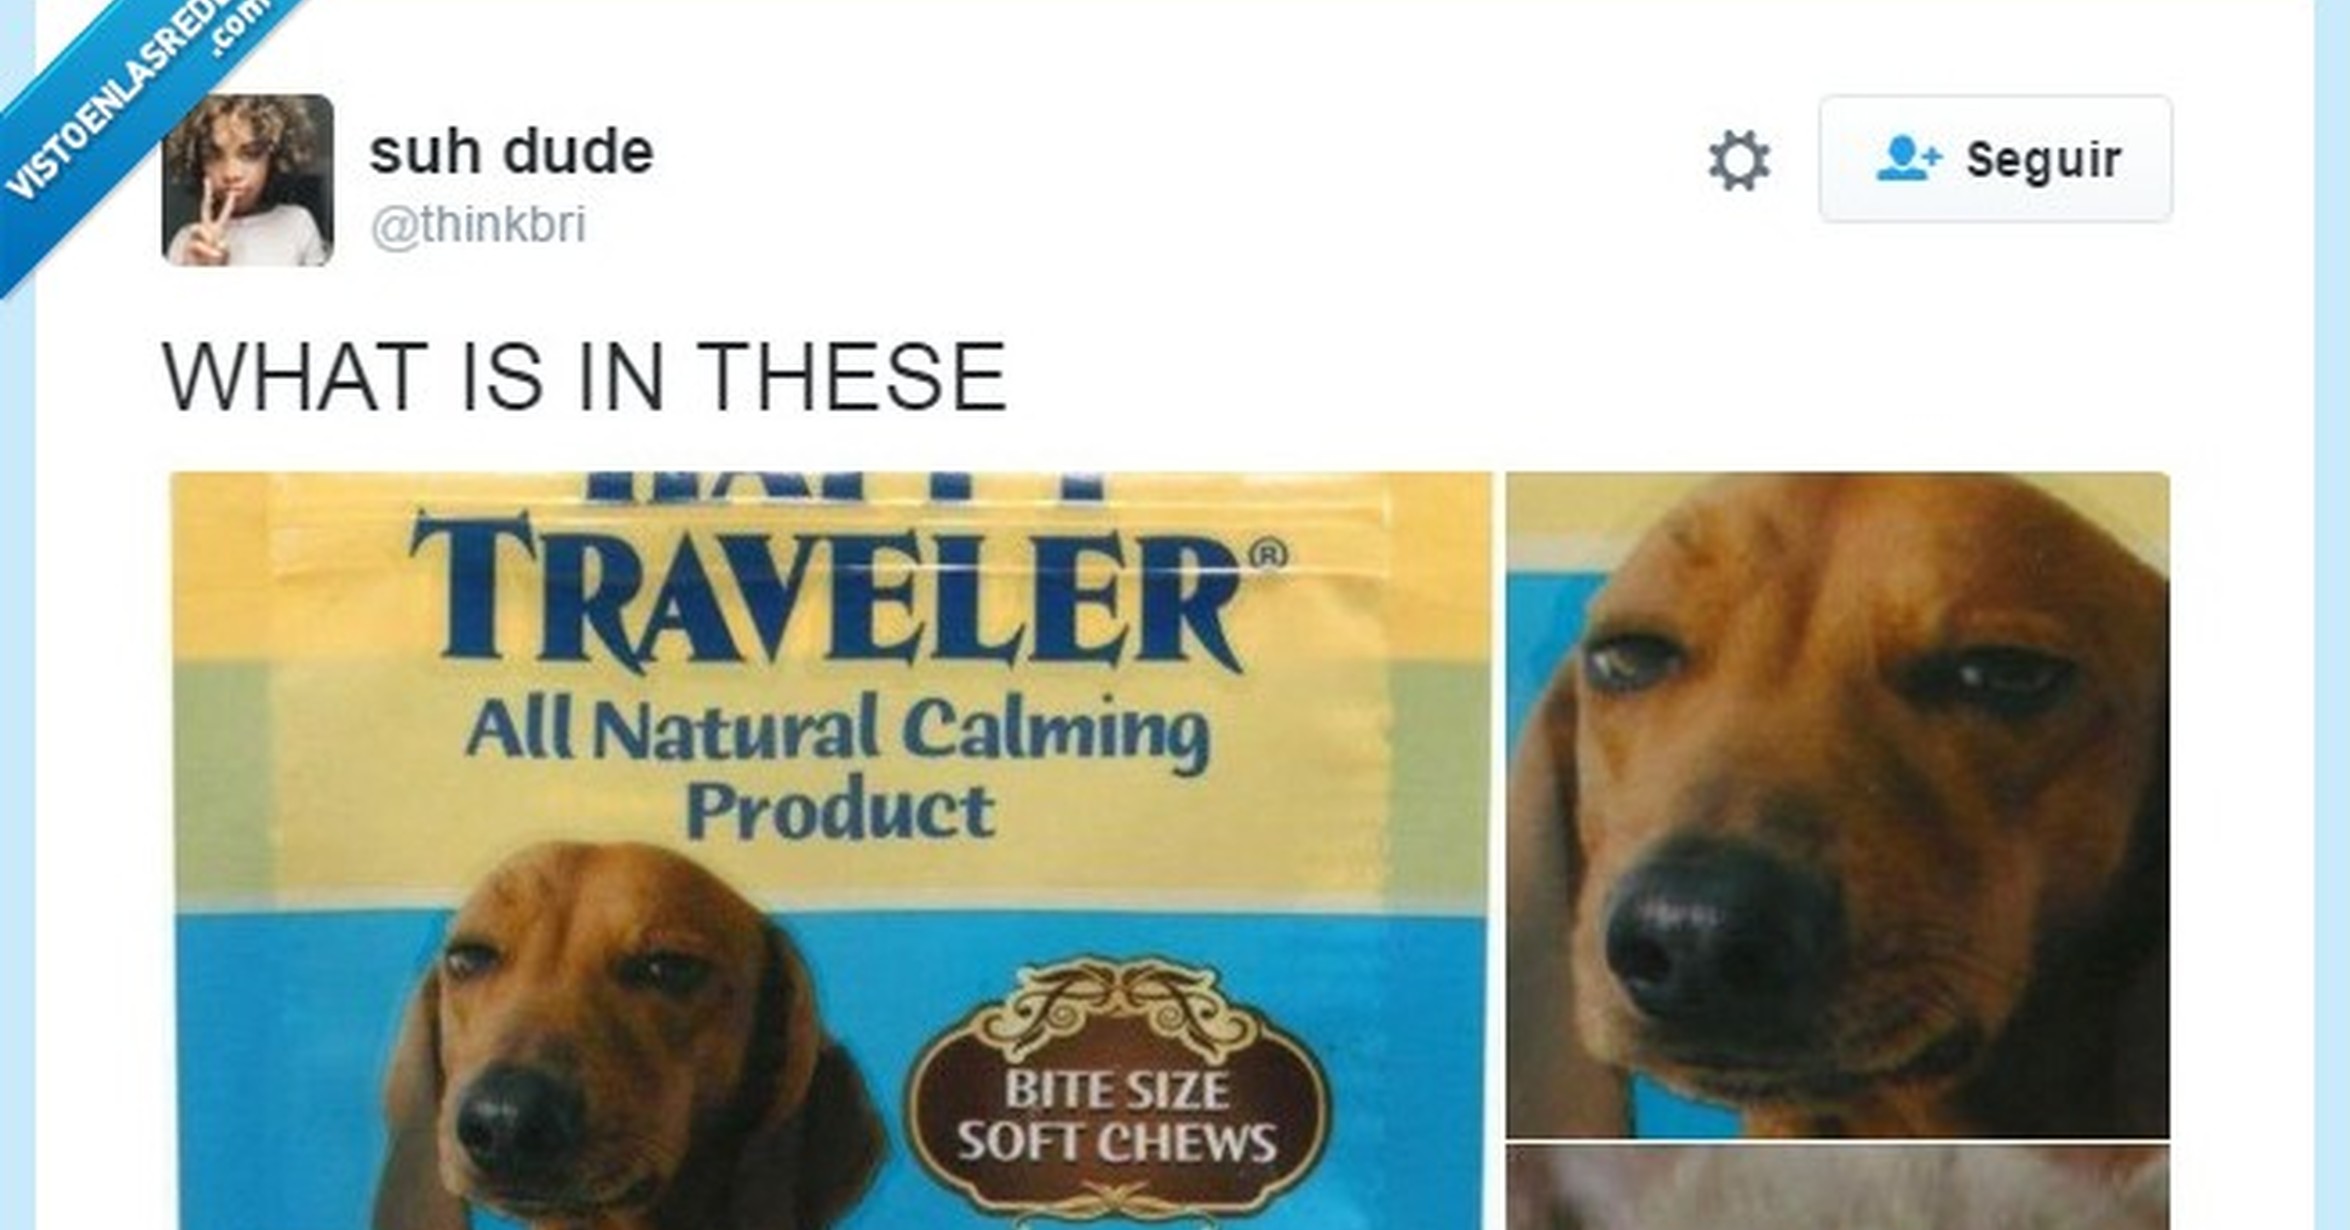Click the registered trademark symbol by TRAVELER
The height and width of the screenshot is (1230, 2350).
coord(1268,553)
